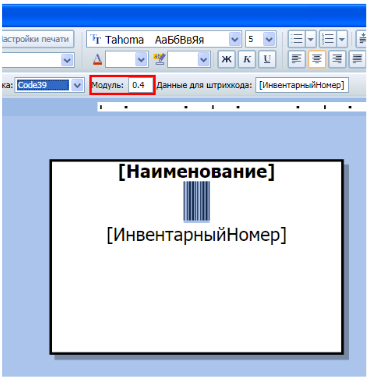Open the highlight color swatch dropdown
Viewport: 367px width, 379px height.
click(x=203, y=60)
